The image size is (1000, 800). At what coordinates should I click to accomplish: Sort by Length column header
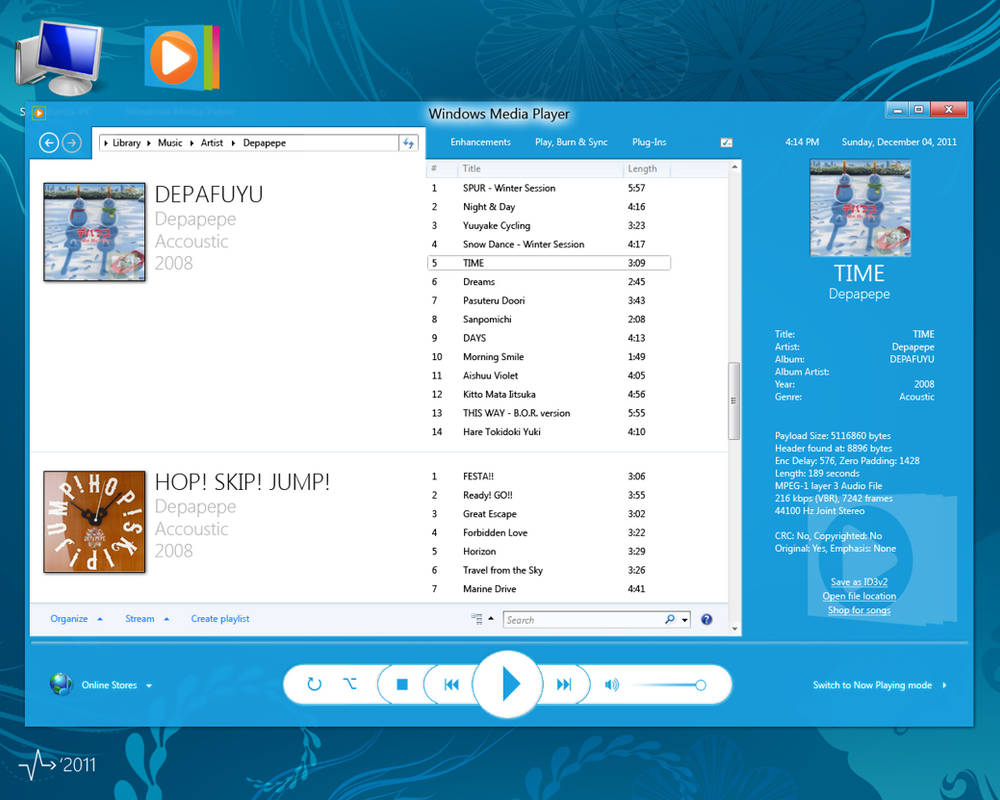pyautogui.click(x=647, y=168)
